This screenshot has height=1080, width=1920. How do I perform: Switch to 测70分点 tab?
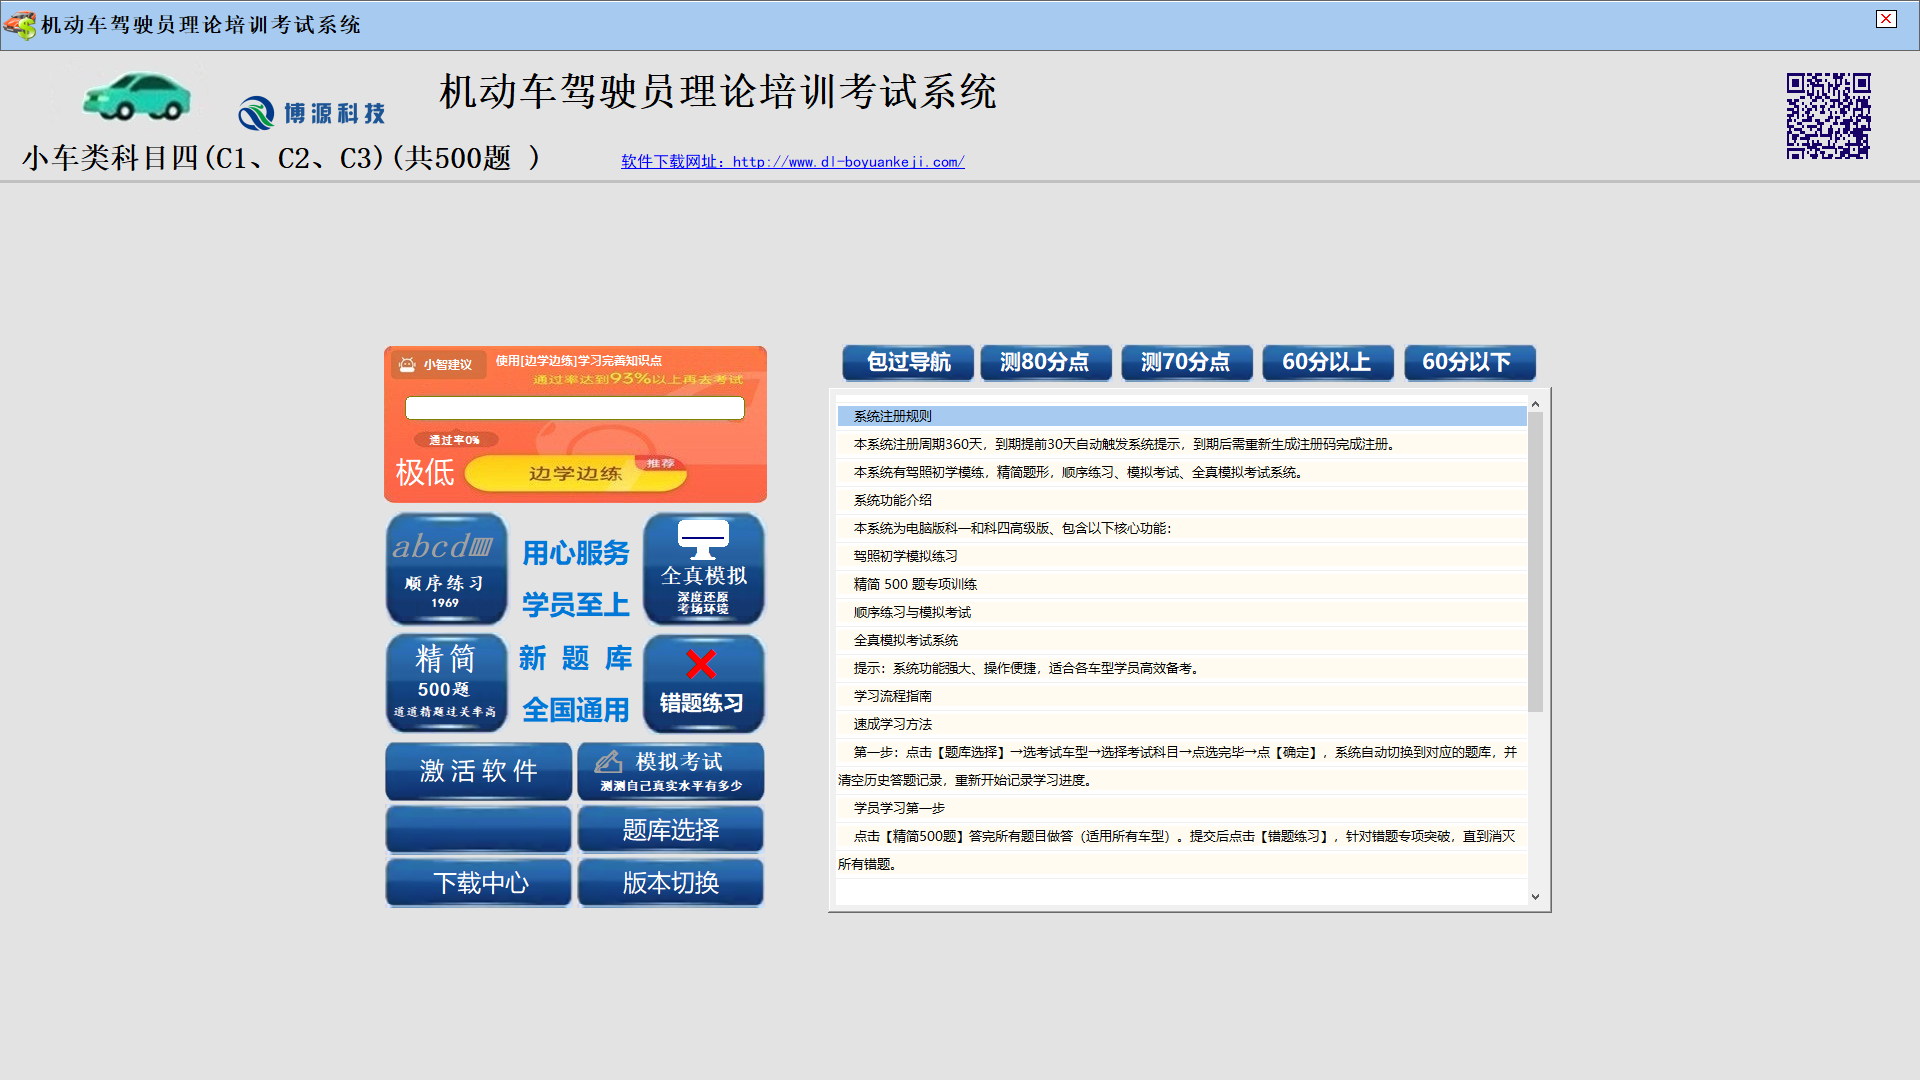(x=1187, y=362)
